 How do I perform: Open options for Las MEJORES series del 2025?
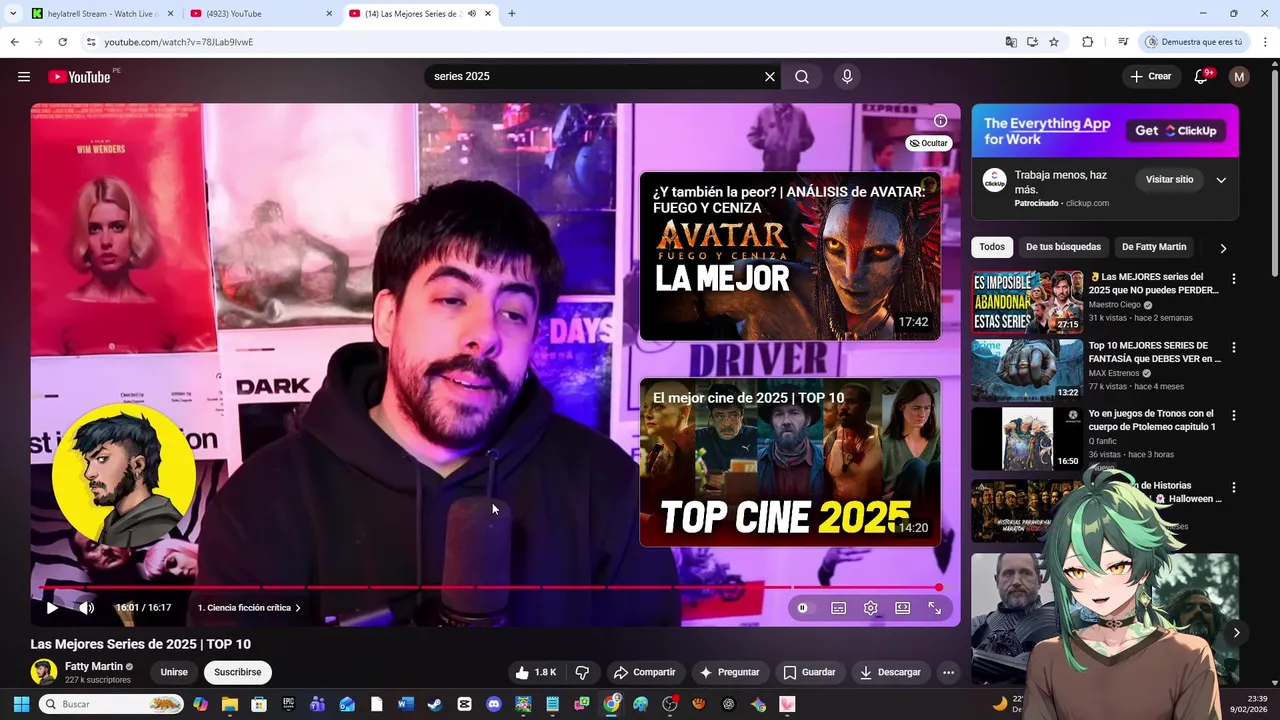1233,279
